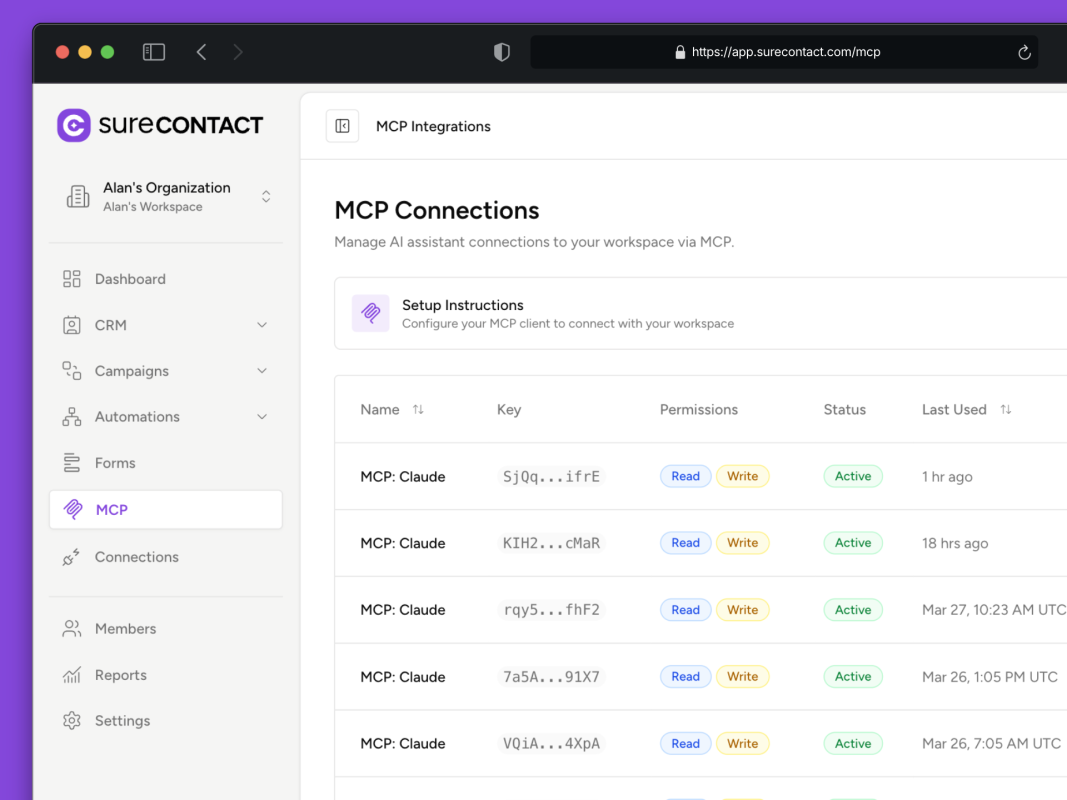Viewport: 1067px width, 800px height.
Task: Select Dashboard in the sidebar menu
Action: (130, 278)
